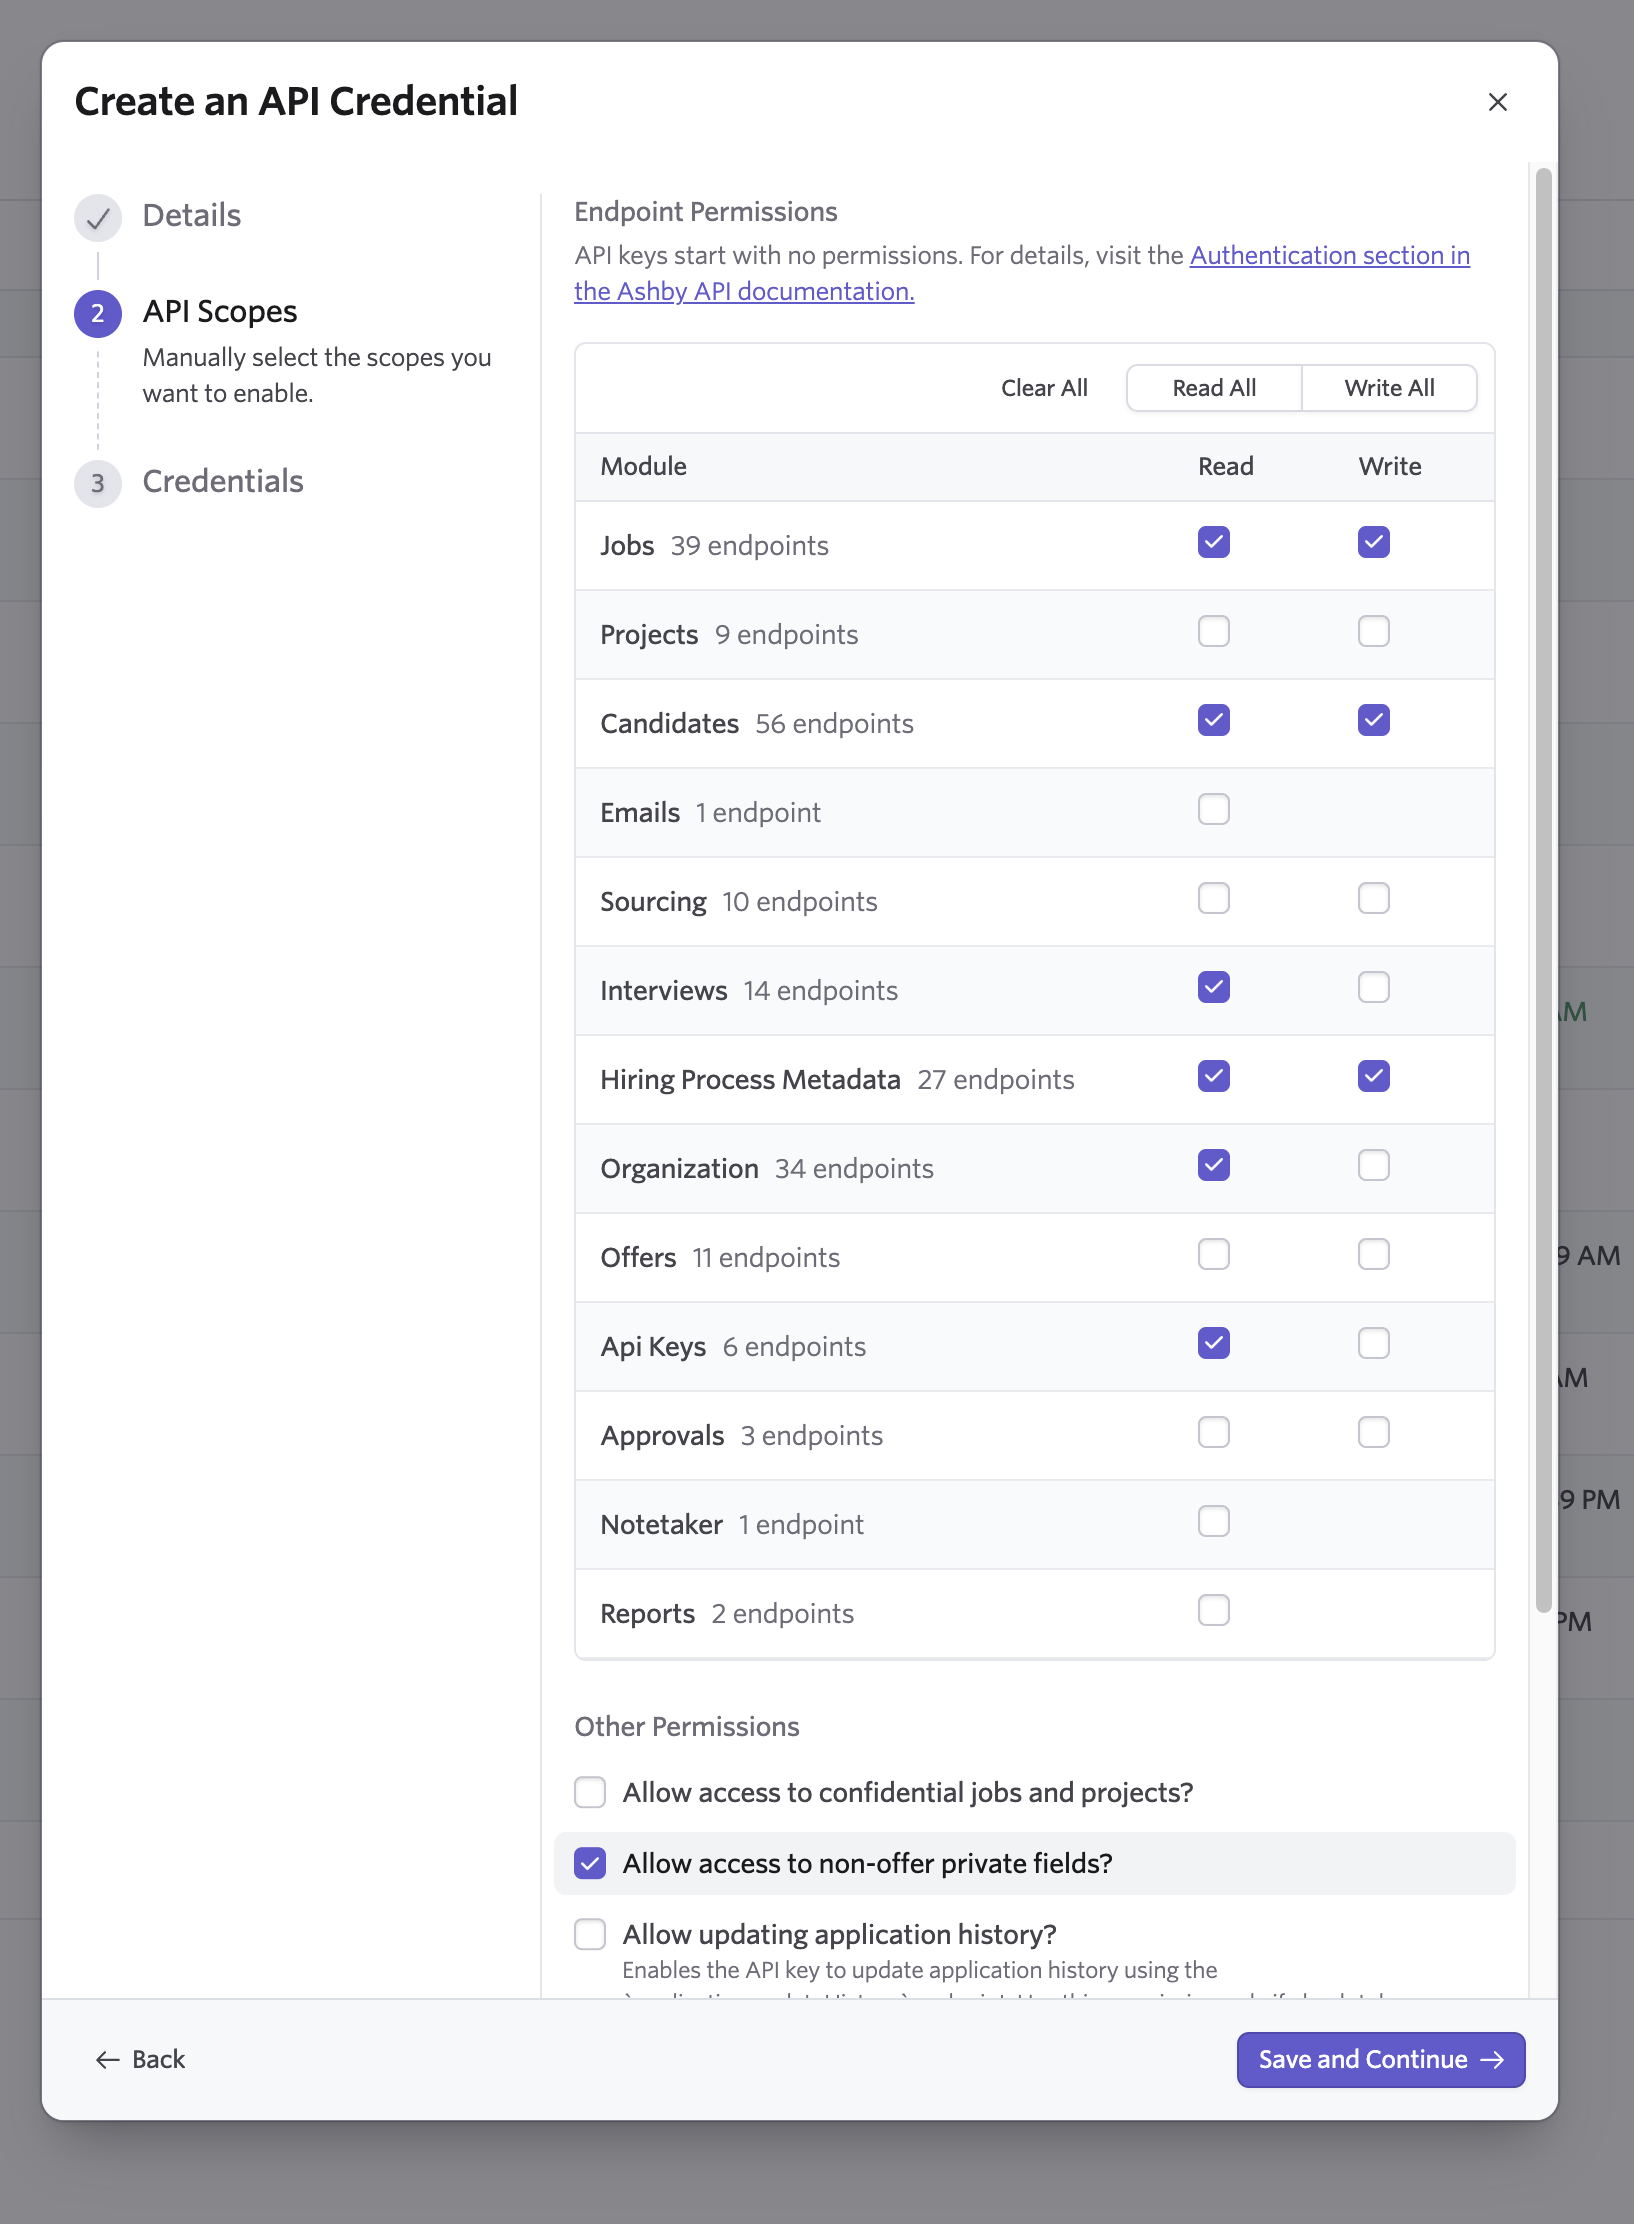Enable Notetaker Read permission
Viewport: 1634px width, 2224px height.
point(1213,1521)
